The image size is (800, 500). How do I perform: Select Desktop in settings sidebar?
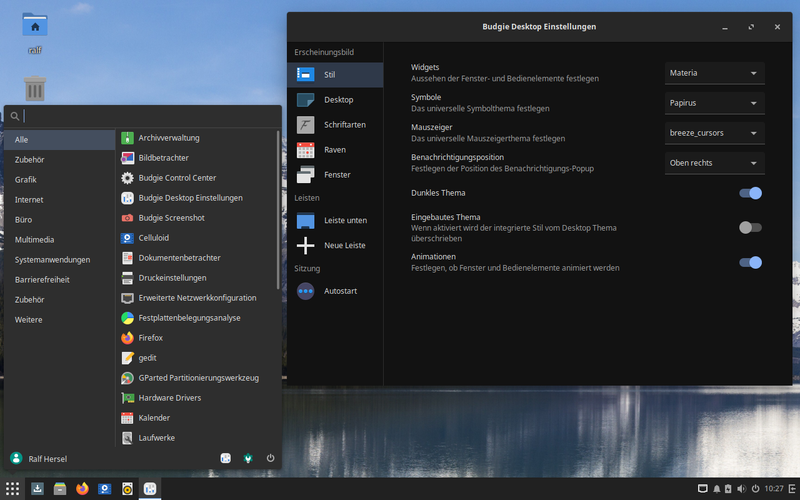(x=335, y=100)
